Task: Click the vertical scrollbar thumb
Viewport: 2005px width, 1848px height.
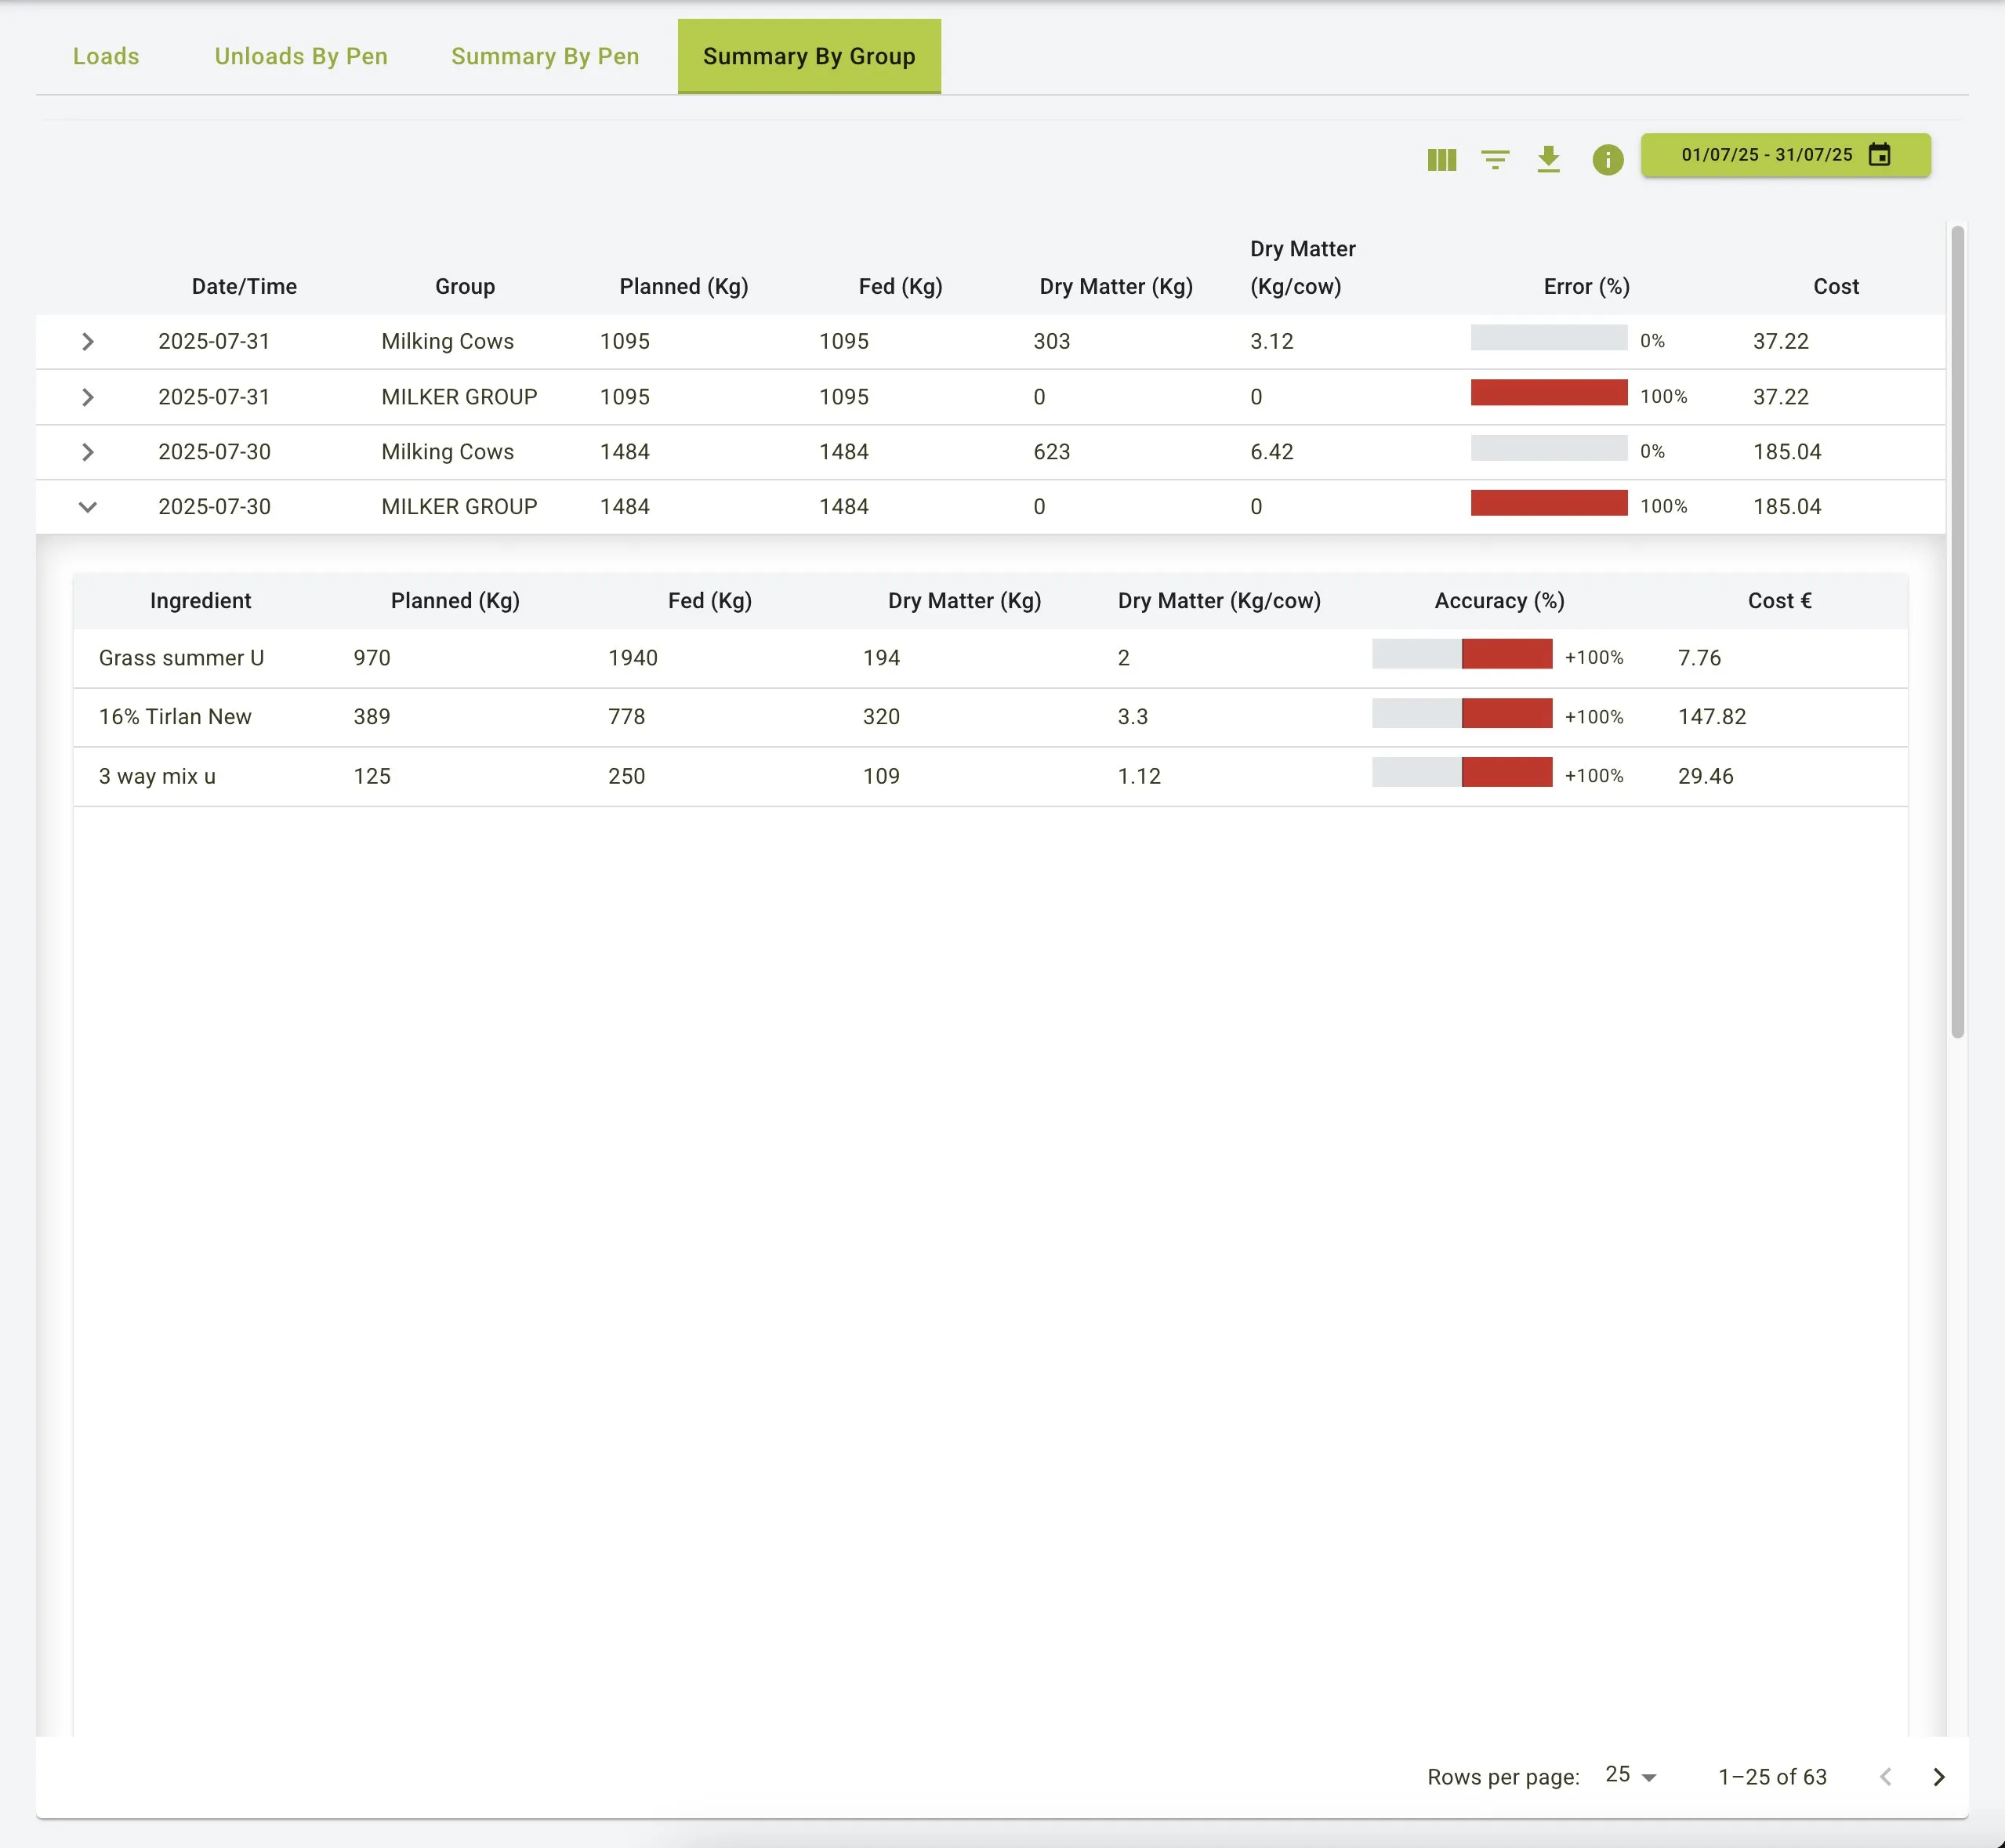Action: point(1957,631)
